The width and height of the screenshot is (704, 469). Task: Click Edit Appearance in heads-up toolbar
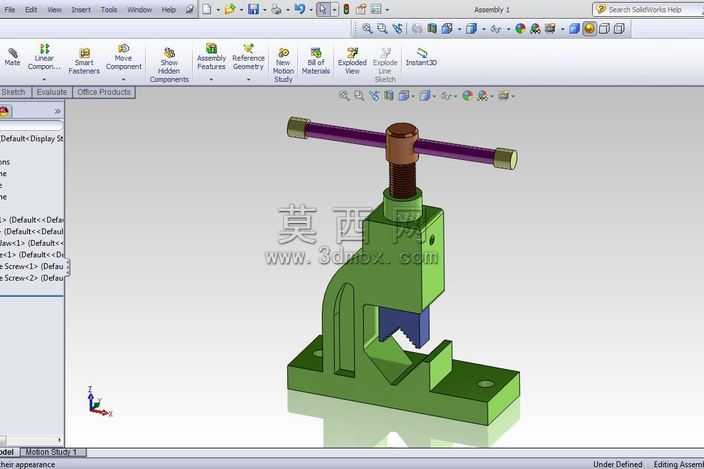pos(467,96)
